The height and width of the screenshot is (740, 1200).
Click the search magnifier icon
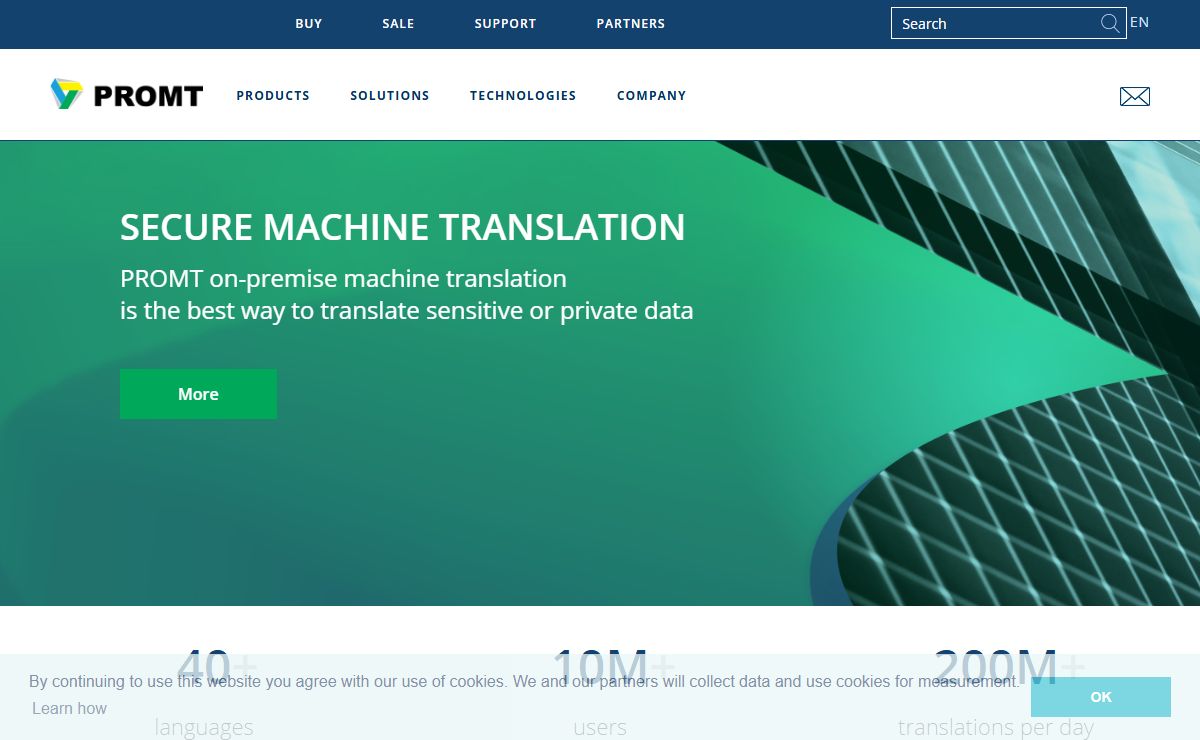(1110, 23)
